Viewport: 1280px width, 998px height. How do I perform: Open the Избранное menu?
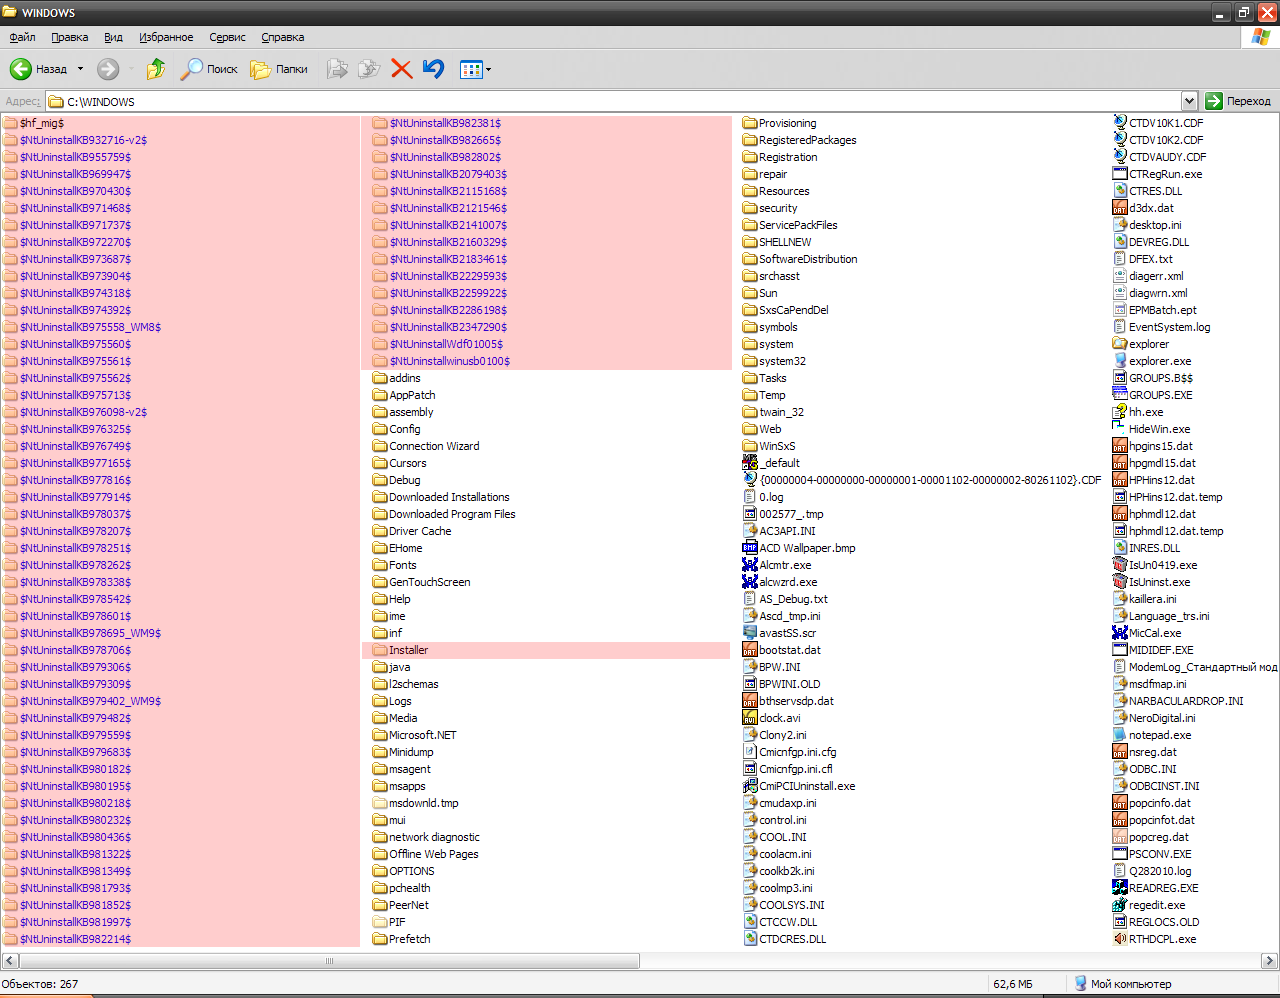pyautogui.click(x=166, y=37)
